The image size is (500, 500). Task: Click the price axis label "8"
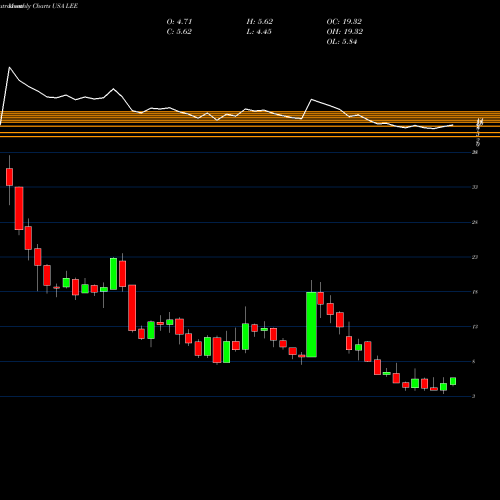(x=474, y=362)
